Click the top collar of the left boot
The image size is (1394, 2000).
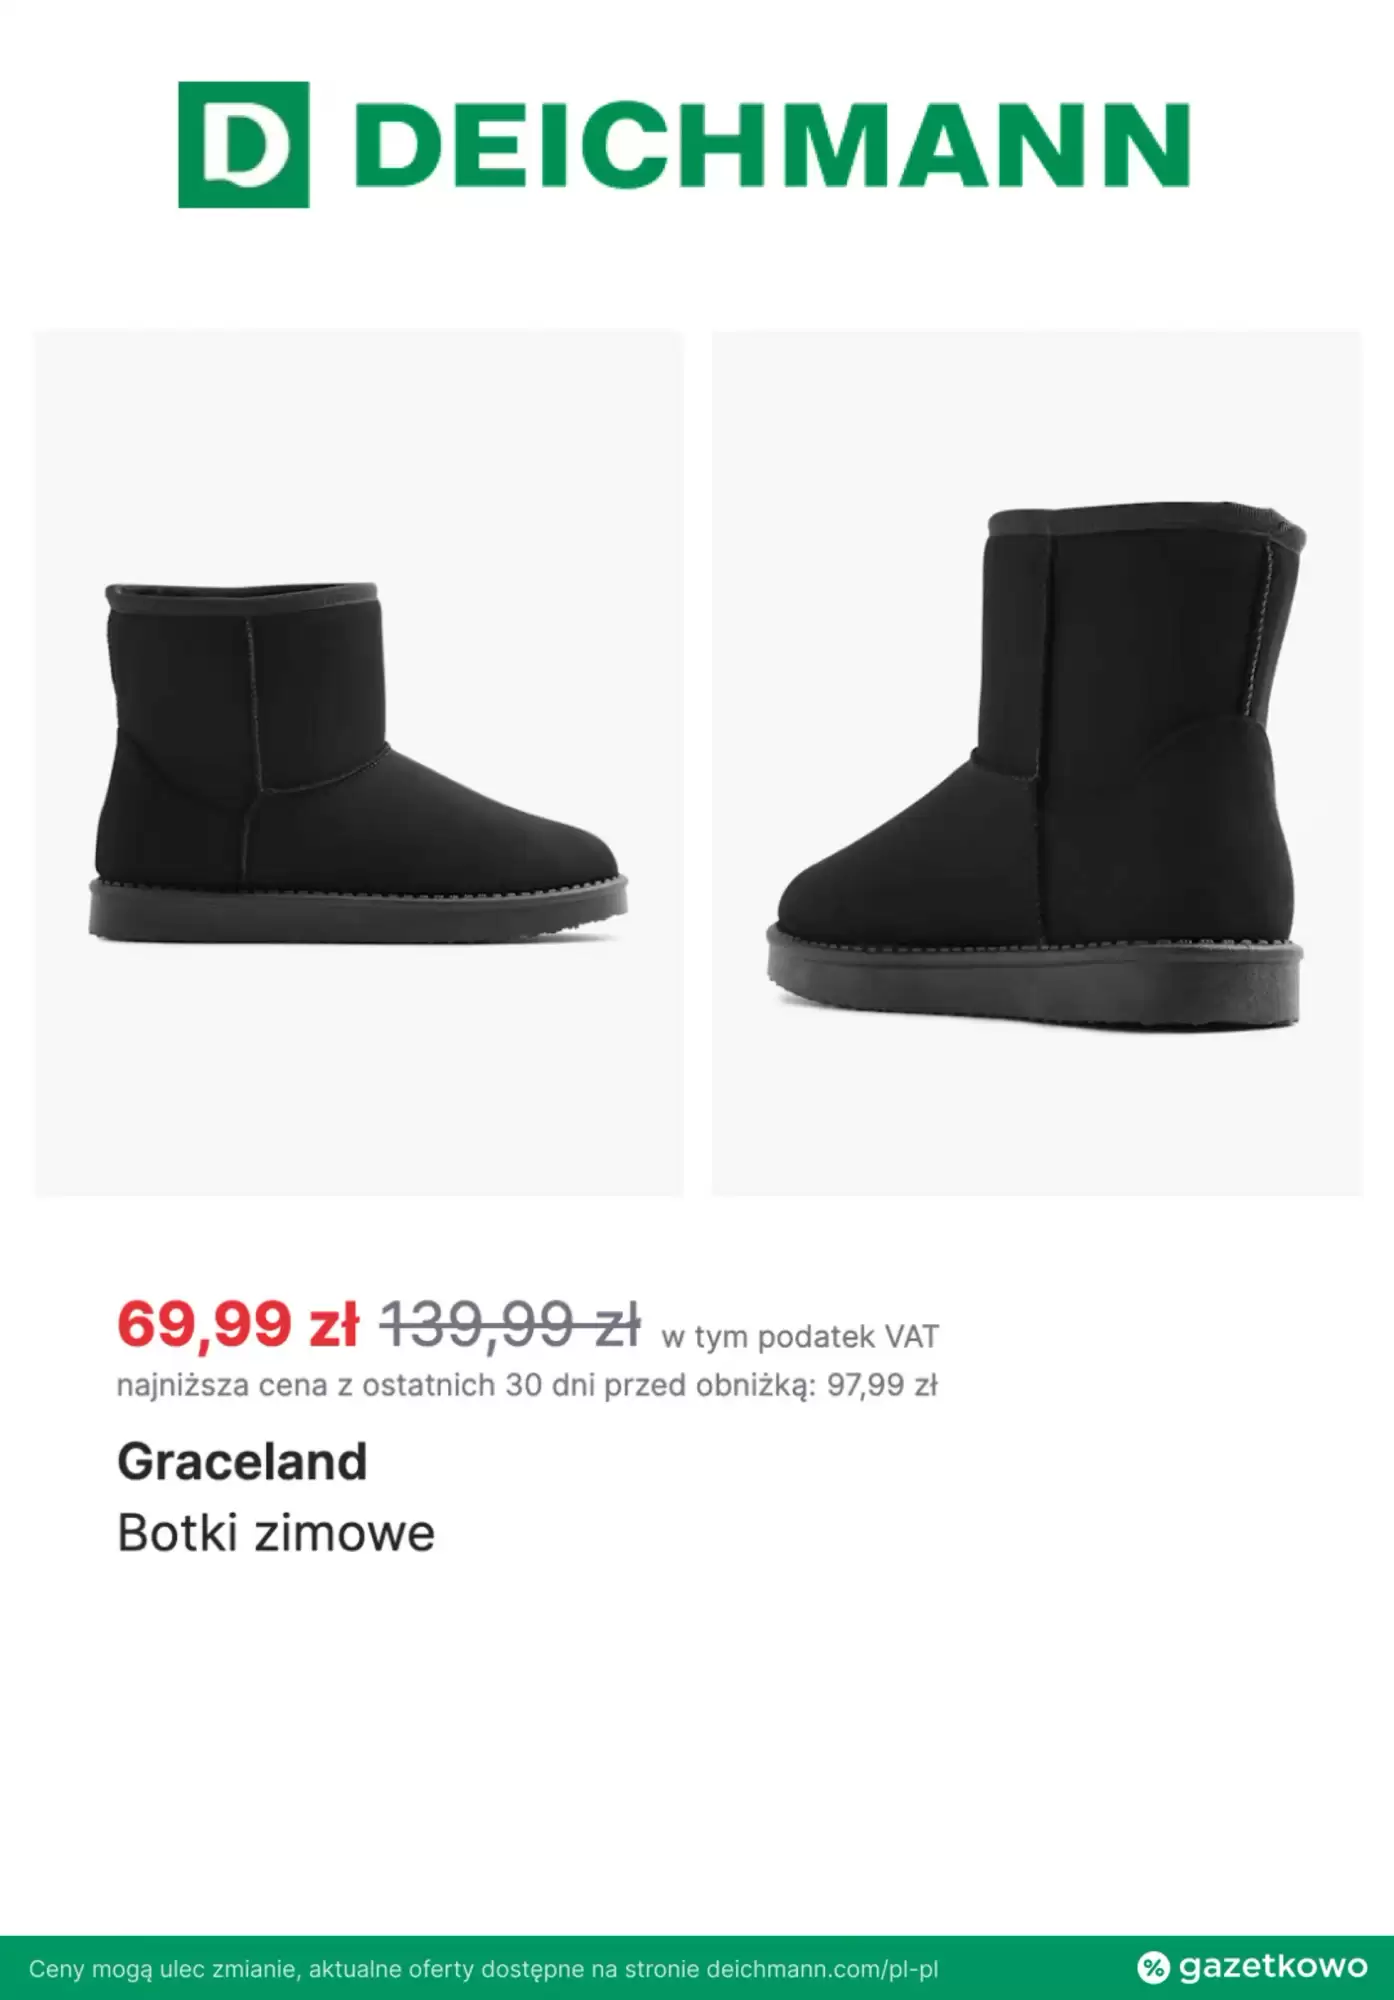click(241, 597)
